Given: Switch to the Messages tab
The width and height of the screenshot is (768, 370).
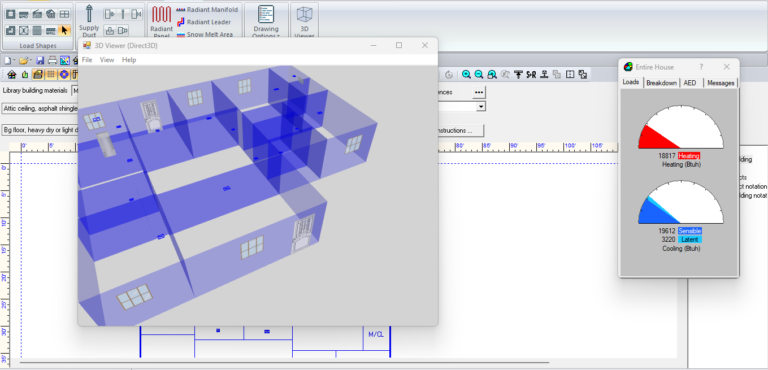Looking at the screenshot, I should [720, 83].
